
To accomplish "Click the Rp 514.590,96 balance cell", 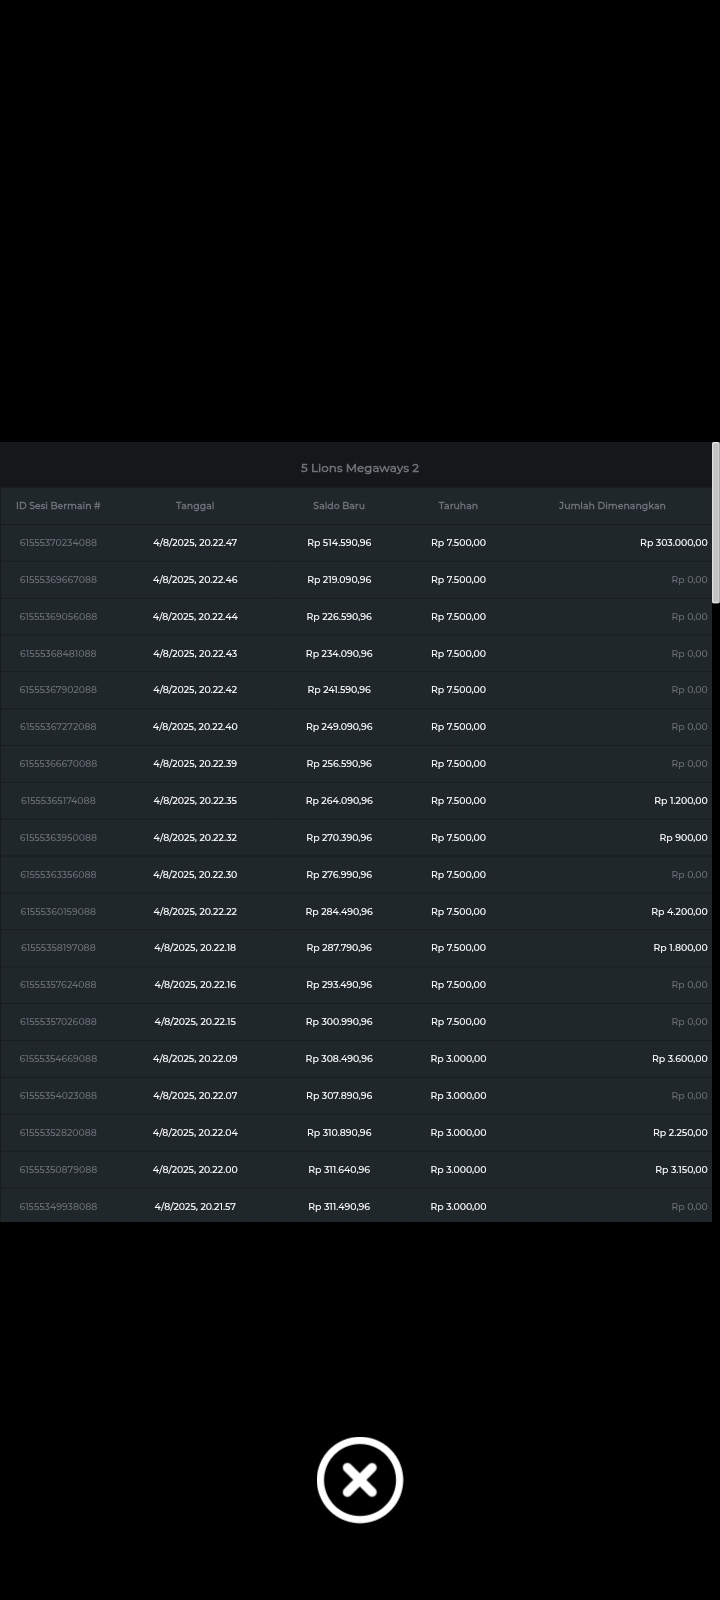I will point(339,543).
